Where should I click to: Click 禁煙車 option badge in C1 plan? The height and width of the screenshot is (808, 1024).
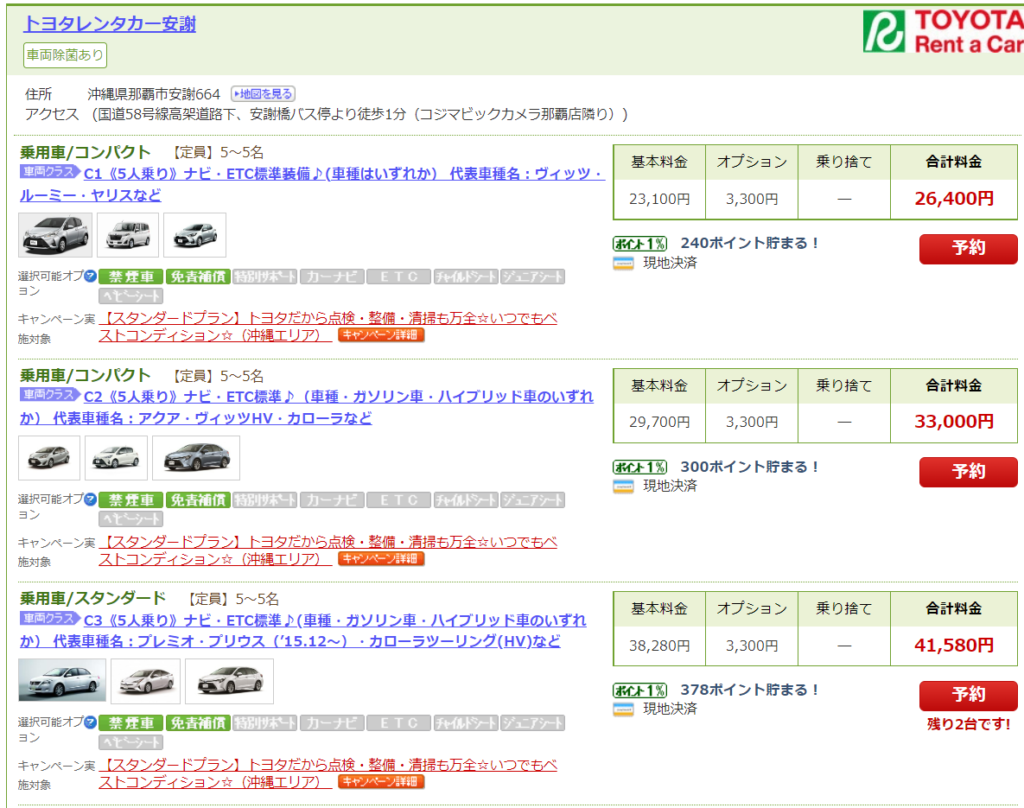(x=131, y=277)
